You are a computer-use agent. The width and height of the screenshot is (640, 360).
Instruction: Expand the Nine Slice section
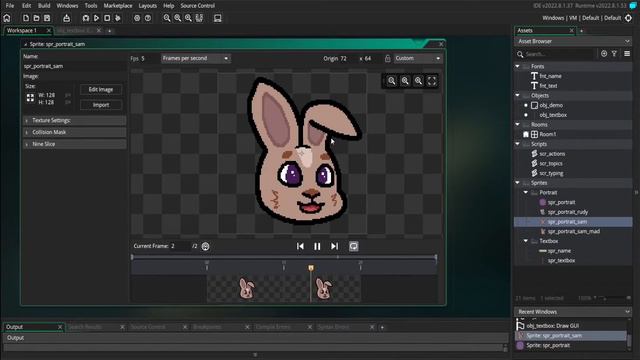74,144
